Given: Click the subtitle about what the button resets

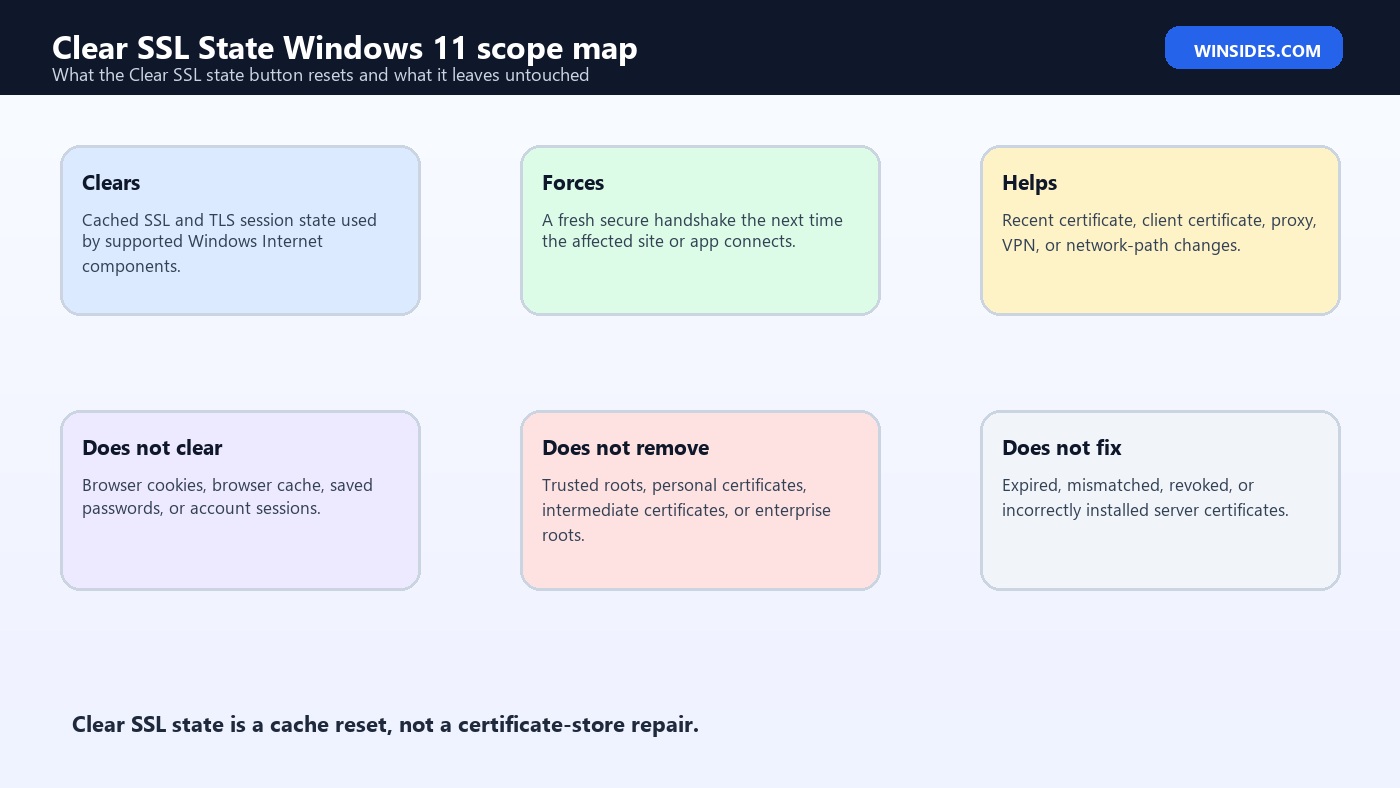Looking at the screenshot, I should point(320,75).
